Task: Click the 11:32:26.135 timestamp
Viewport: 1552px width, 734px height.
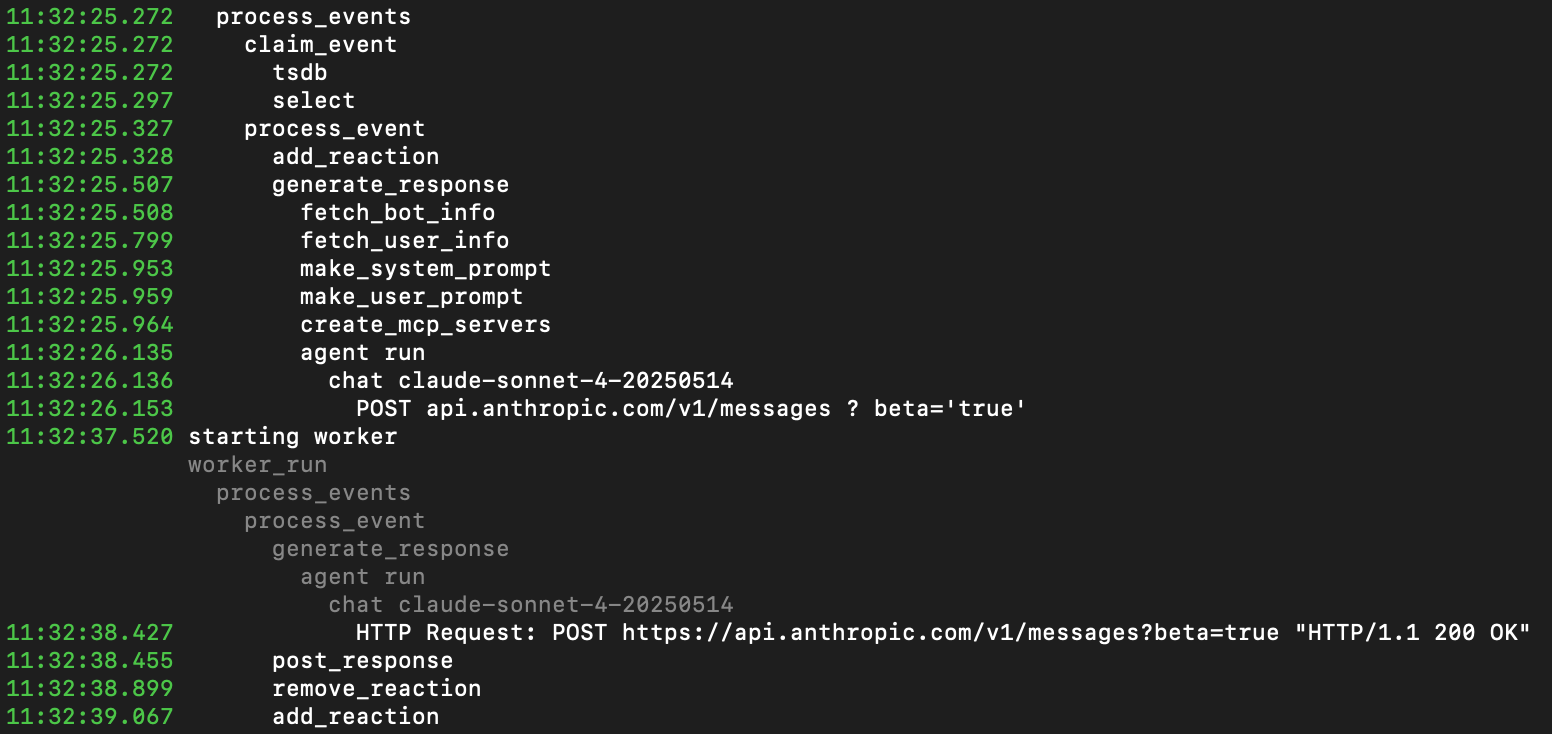Action: 89,353
